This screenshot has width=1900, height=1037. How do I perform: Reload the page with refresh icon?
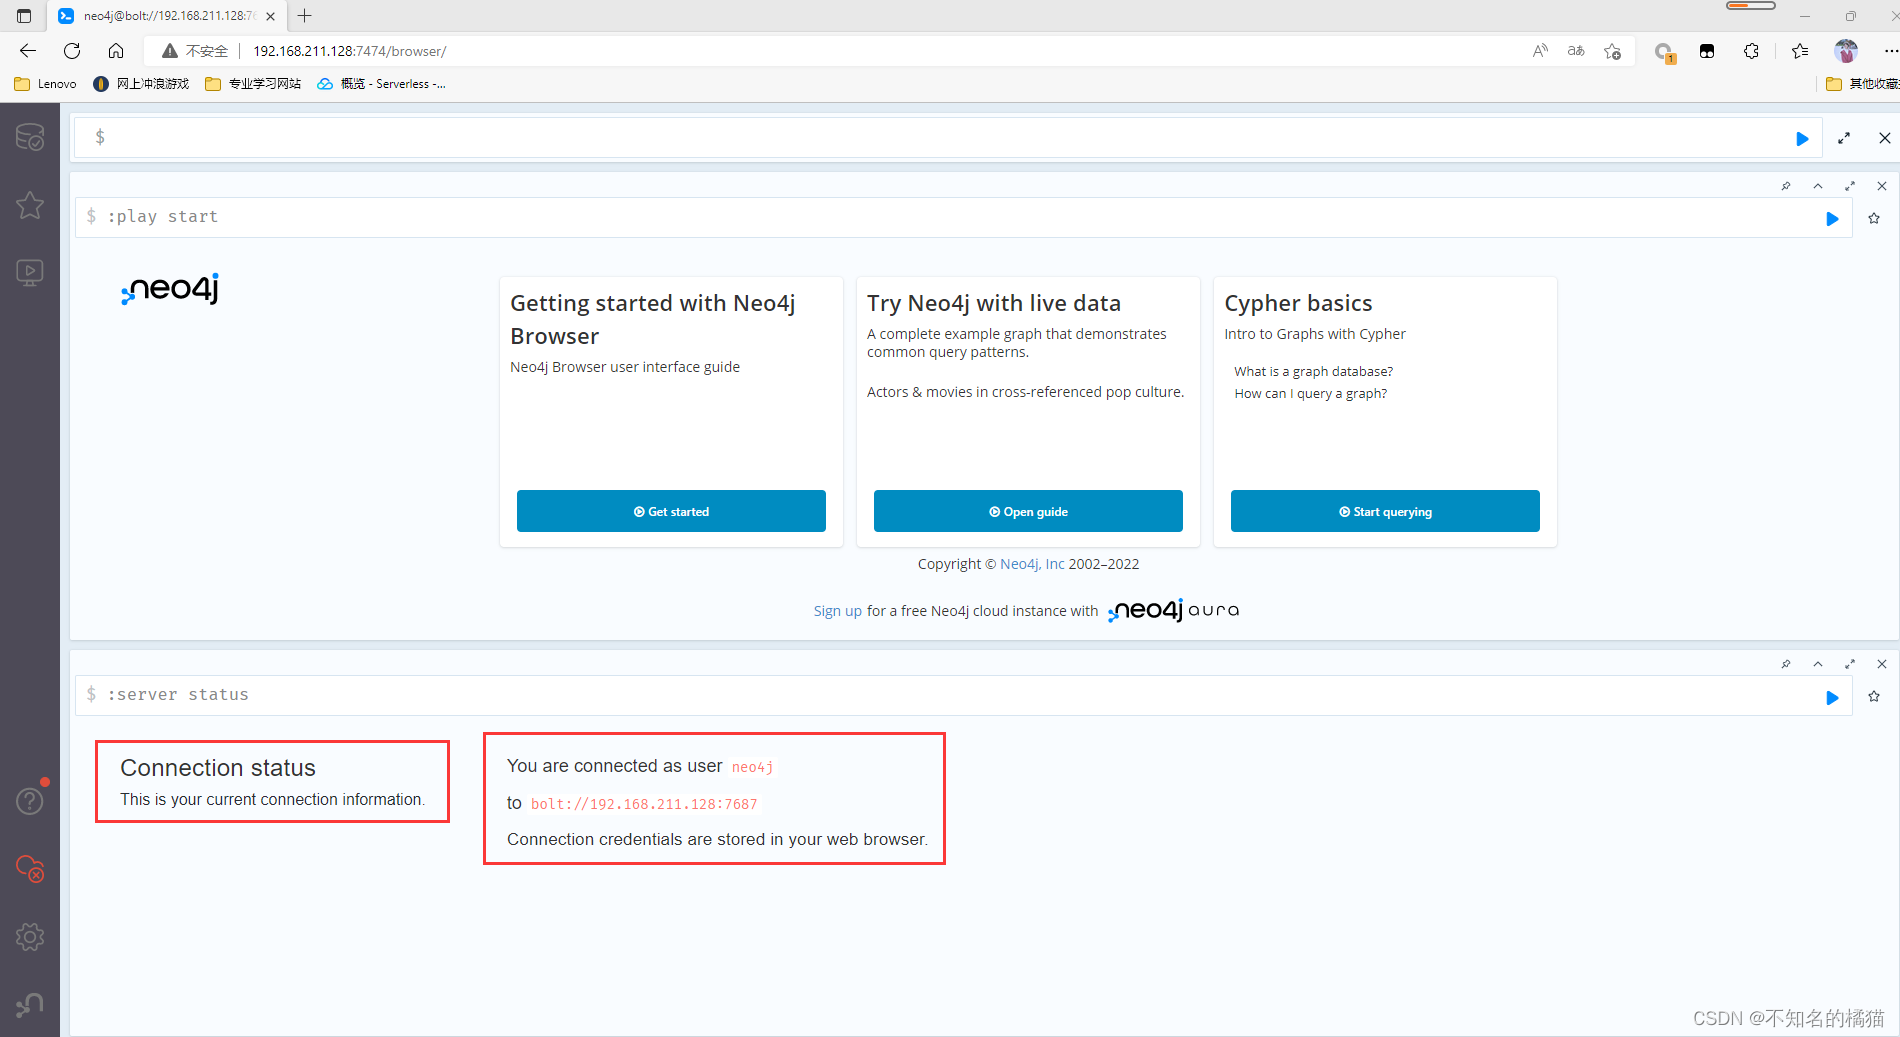[x=72, y=51]
